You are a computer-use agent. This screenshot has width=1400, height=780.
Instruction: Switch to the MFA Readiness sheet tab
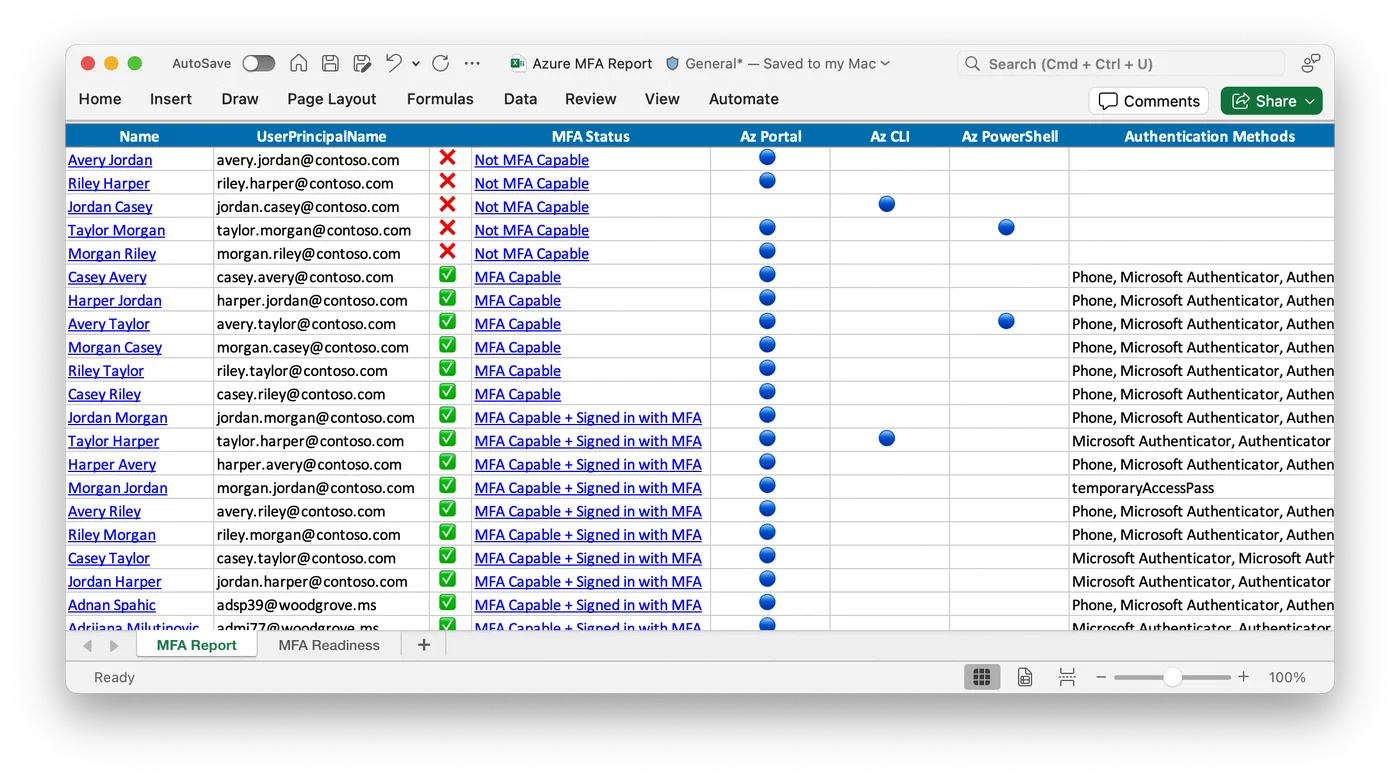(329, 645)
